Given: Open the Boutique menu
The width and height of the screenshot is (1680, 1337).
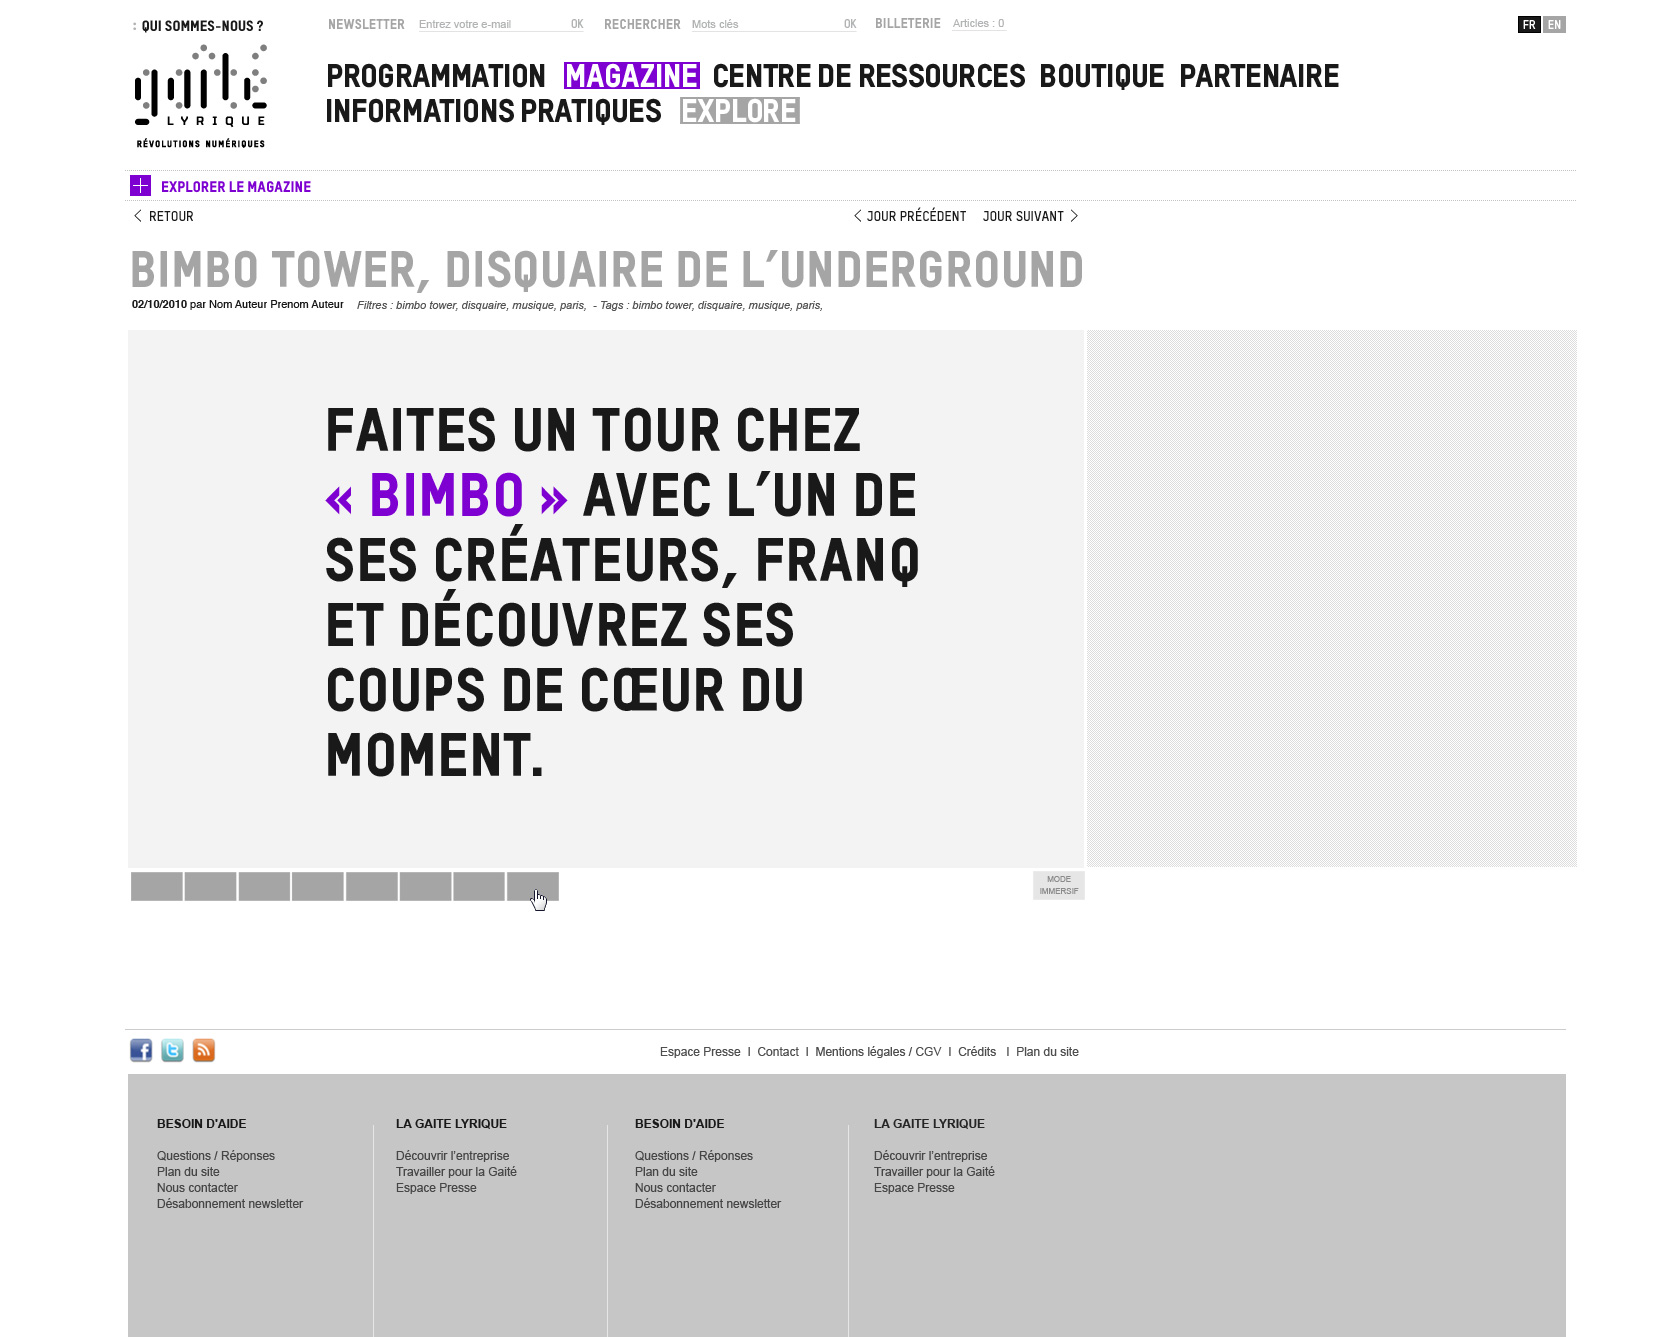Looking at the screenshot, I should [1102, 76].
